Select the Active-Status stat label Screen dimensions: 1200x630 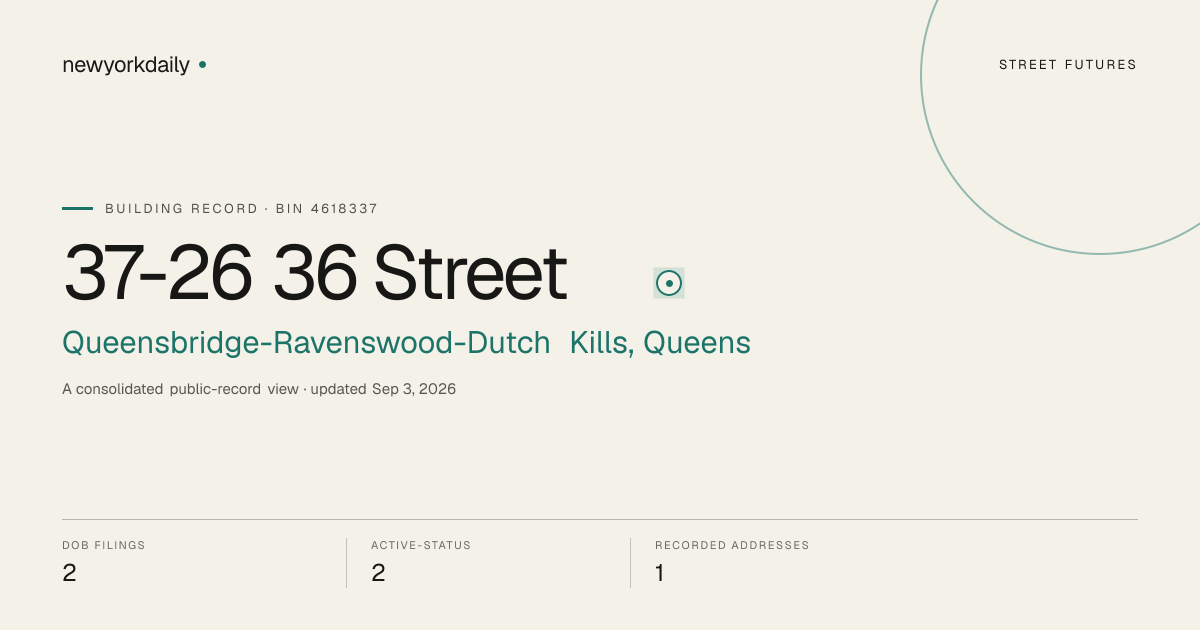[421, 545]
